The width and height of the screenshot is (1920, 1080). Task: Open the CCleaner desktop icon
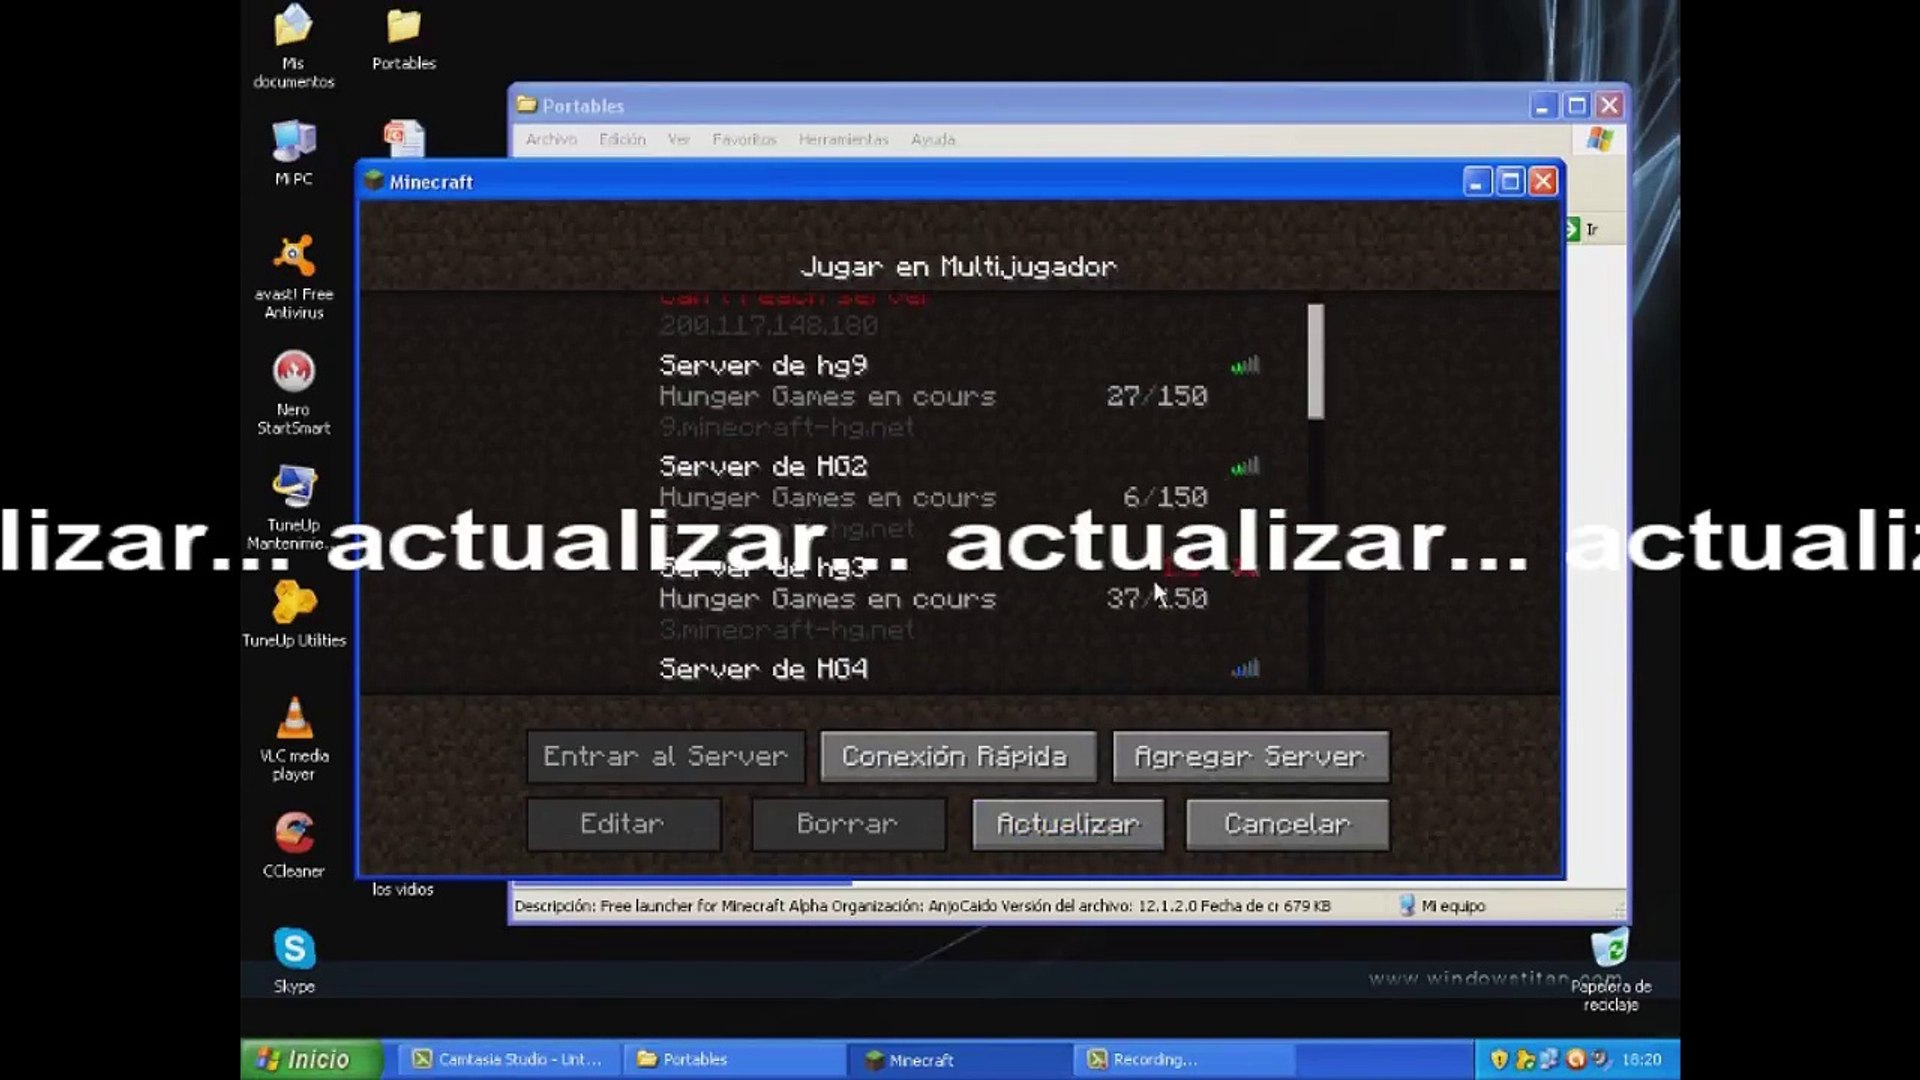pos(293,834)
